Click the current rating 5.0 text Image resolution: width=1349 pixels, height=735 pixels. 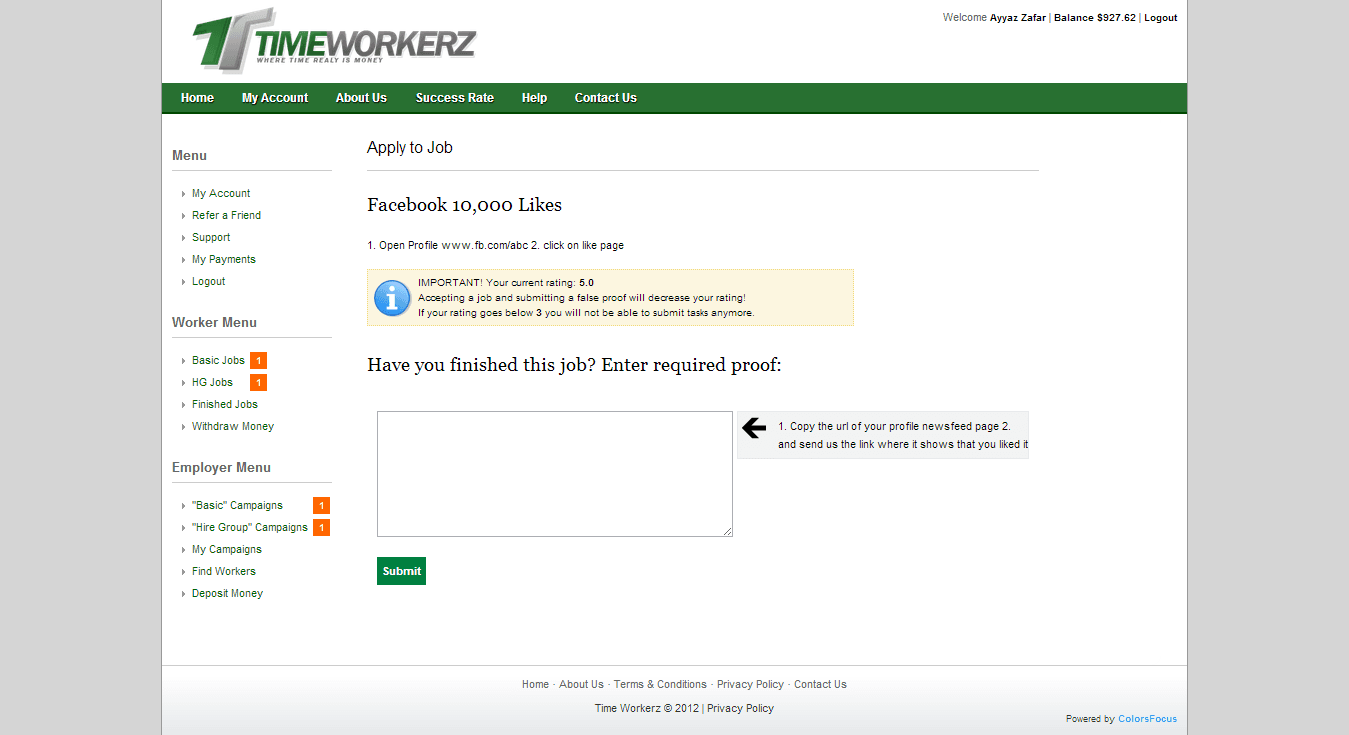(x=586, y=283)
